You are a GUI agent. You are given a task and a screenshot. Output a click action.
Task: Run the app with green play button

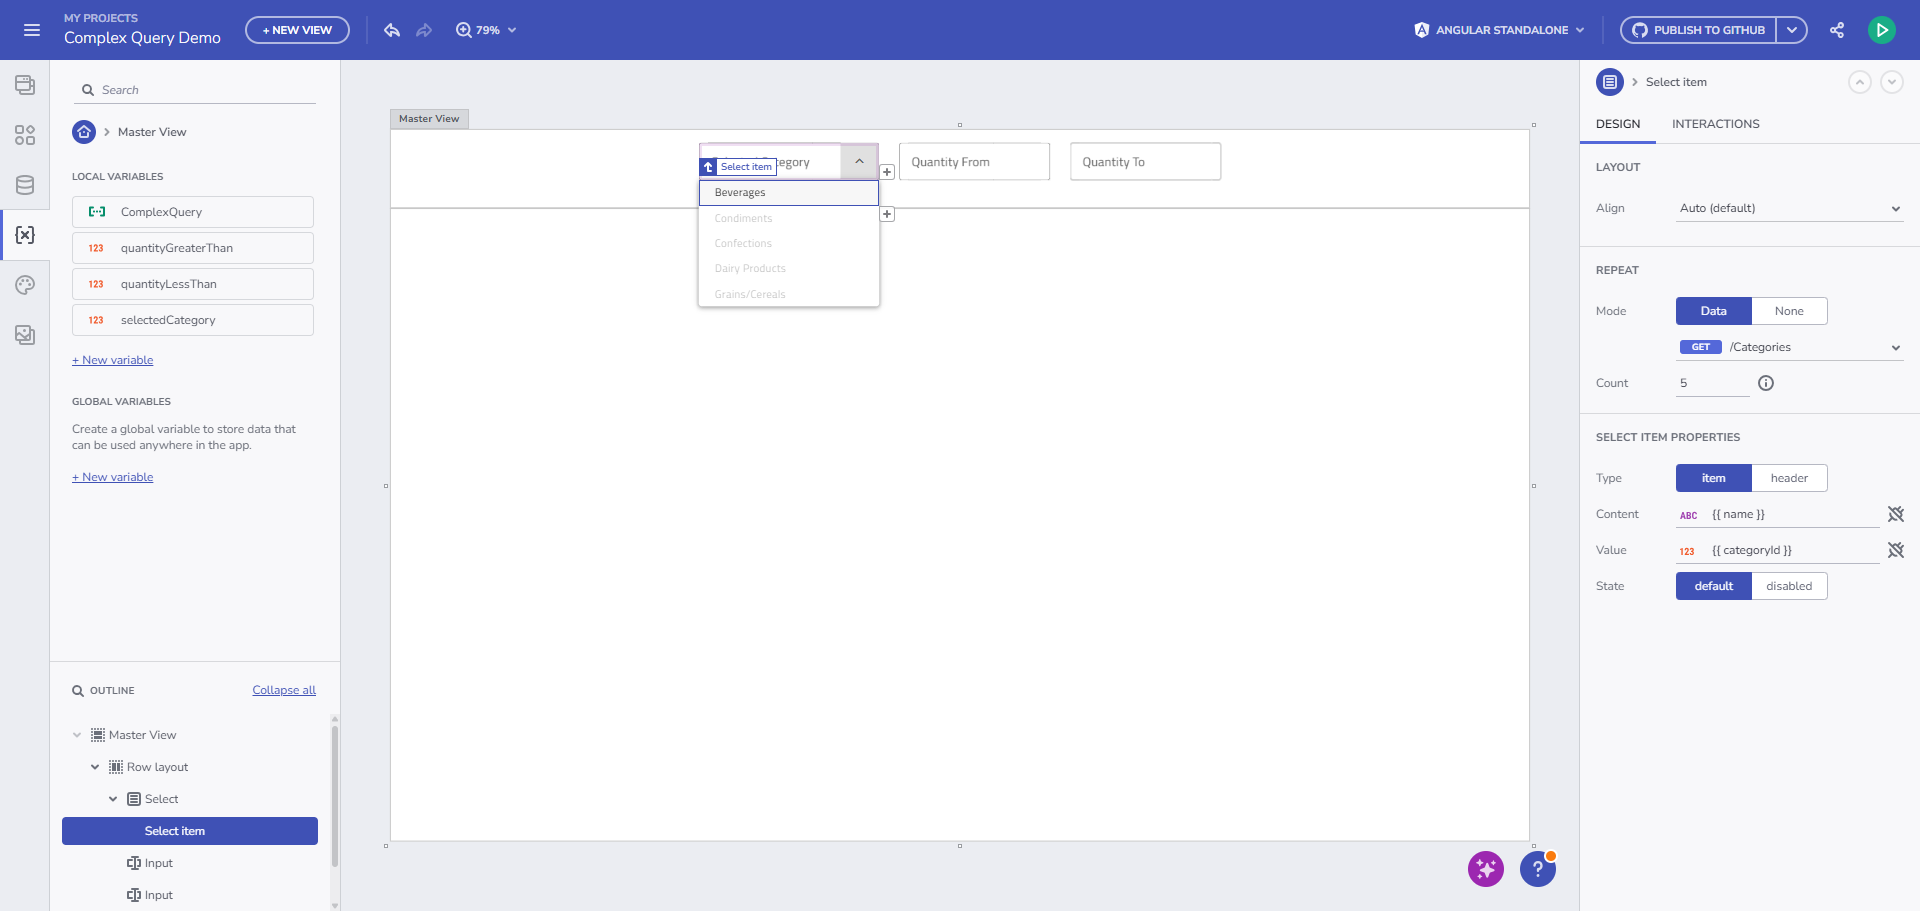[x=1881, y=30]
